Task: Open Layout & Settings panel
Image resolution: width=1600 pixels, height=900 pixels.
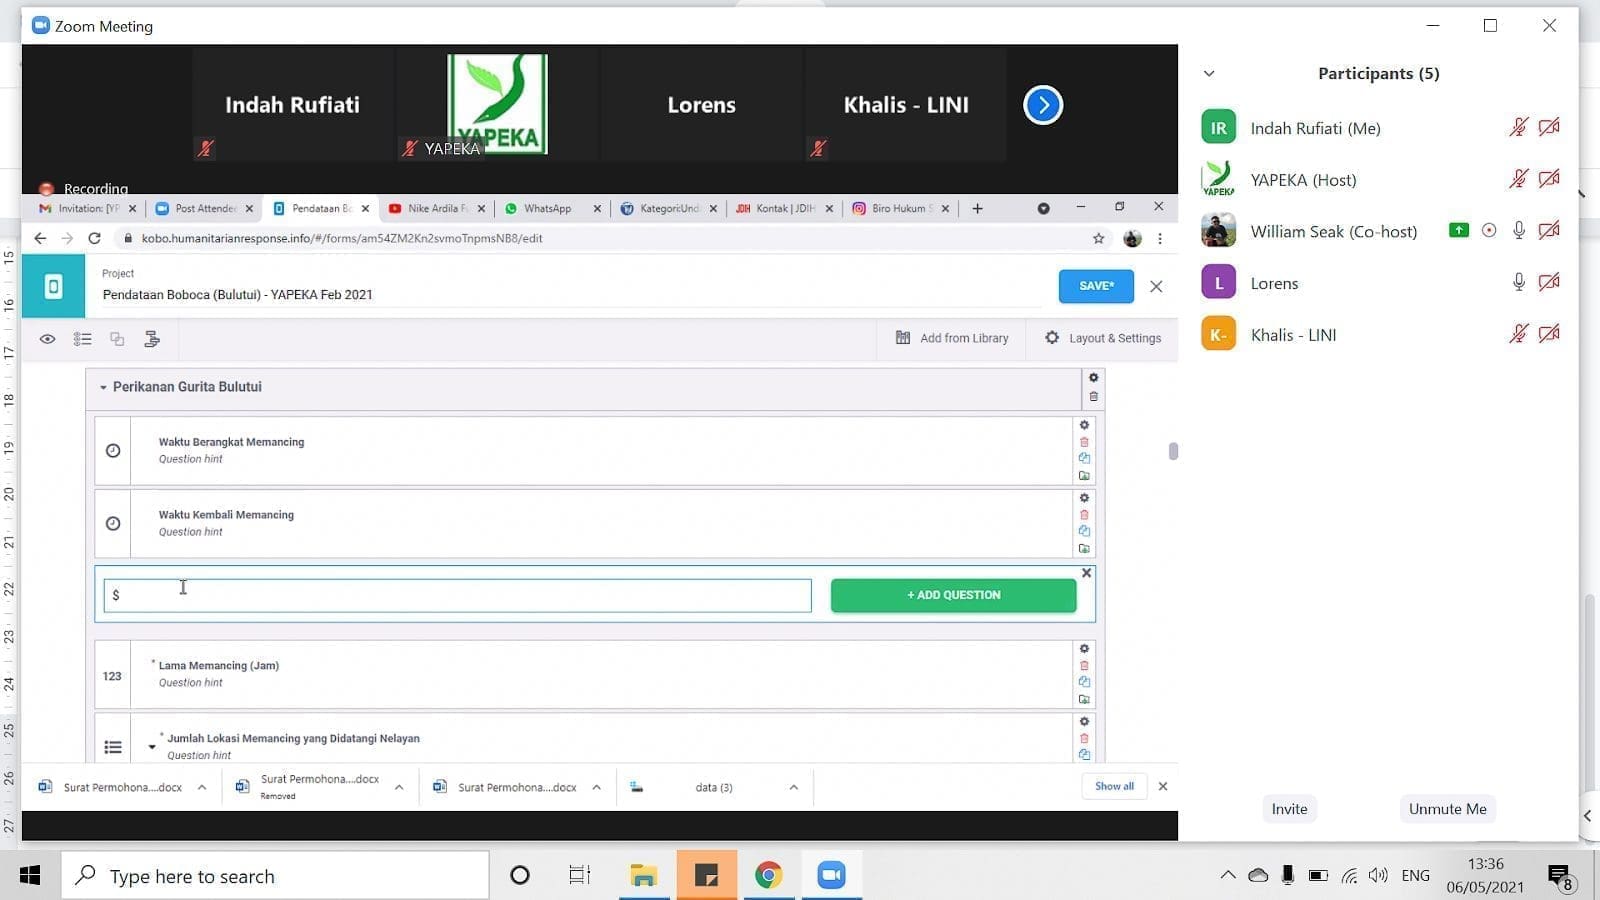Action: click(1103, 338)
